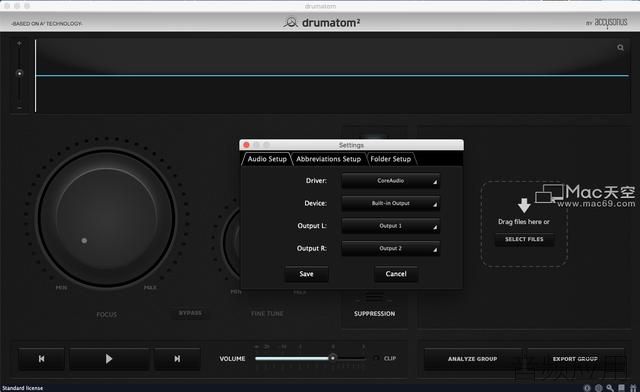Expand the Output R dropdown
The width and height of the screenshot is (640, 392).
(391, 248)
